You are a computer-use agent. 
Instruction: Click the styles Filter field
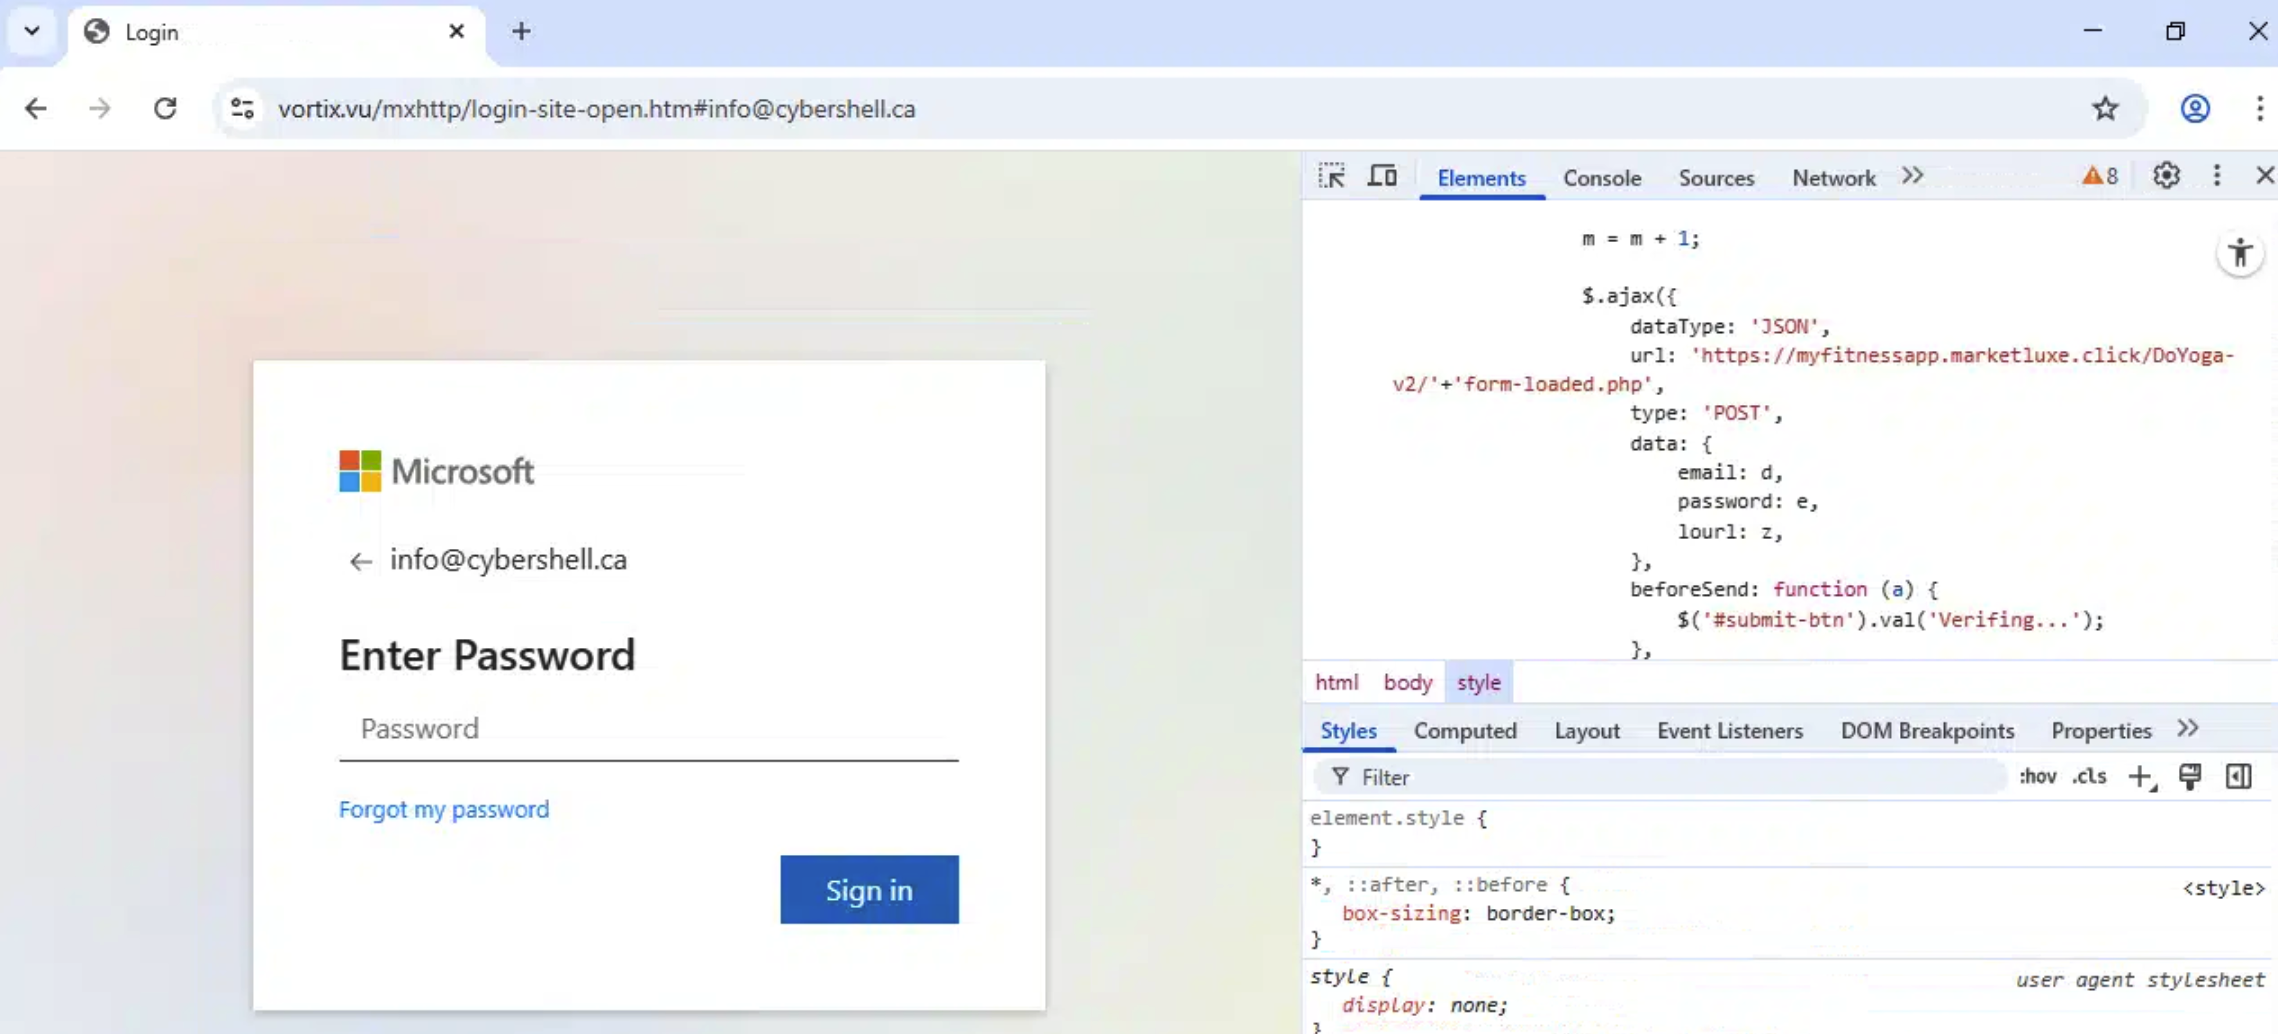tap(1660, 777)
